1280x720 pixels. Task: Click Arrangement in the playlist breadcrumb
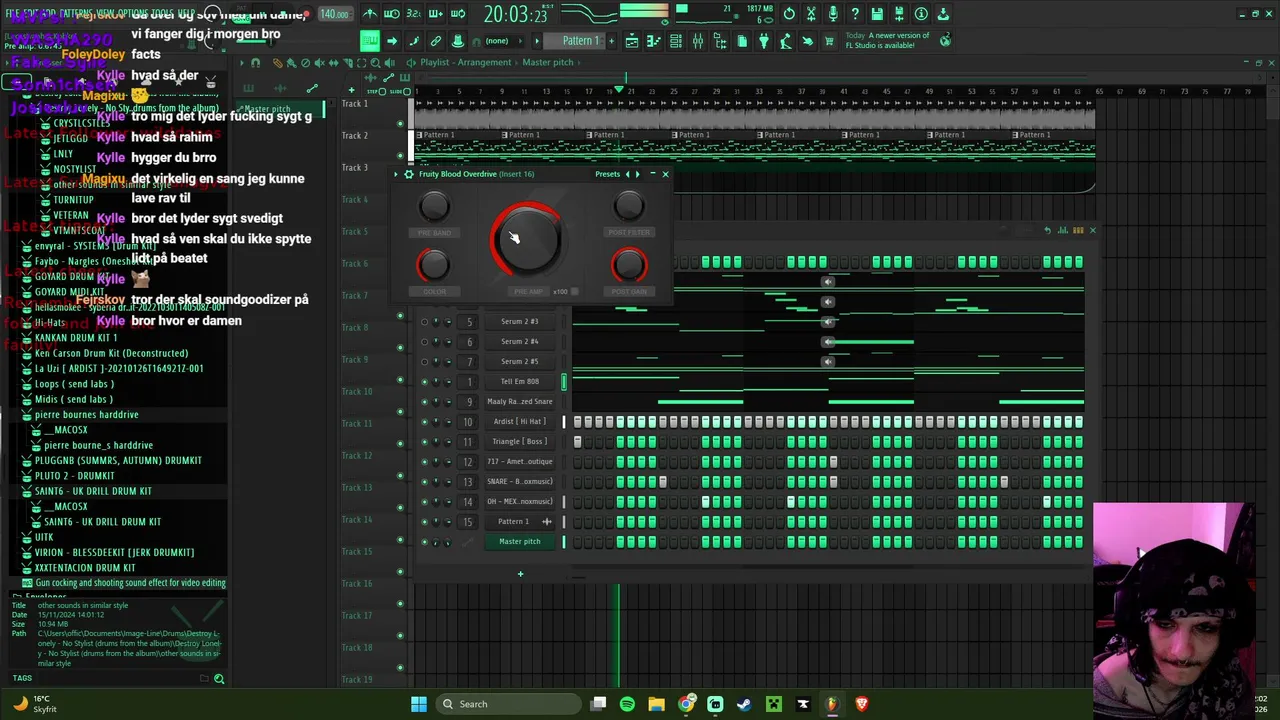(x=485, y=62)
